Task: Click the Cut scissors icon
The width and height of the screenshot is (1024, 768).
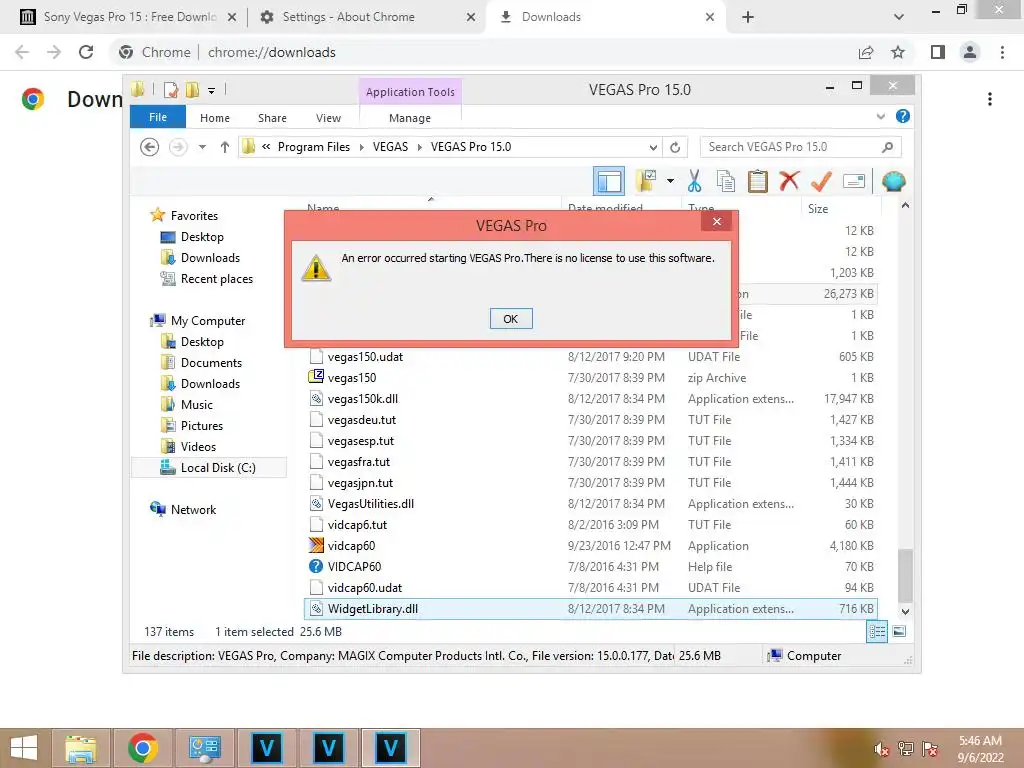Action: coord(694,181)
